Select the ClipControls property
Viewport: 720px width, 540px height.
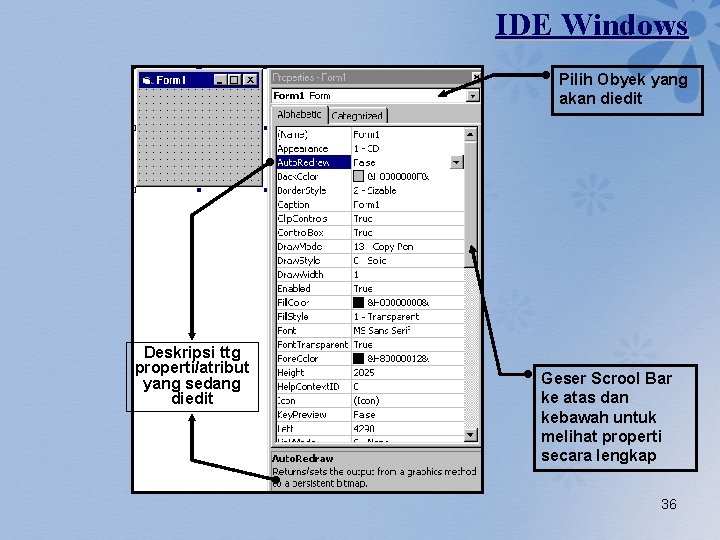pyautogui.click(x=314, y=219)
